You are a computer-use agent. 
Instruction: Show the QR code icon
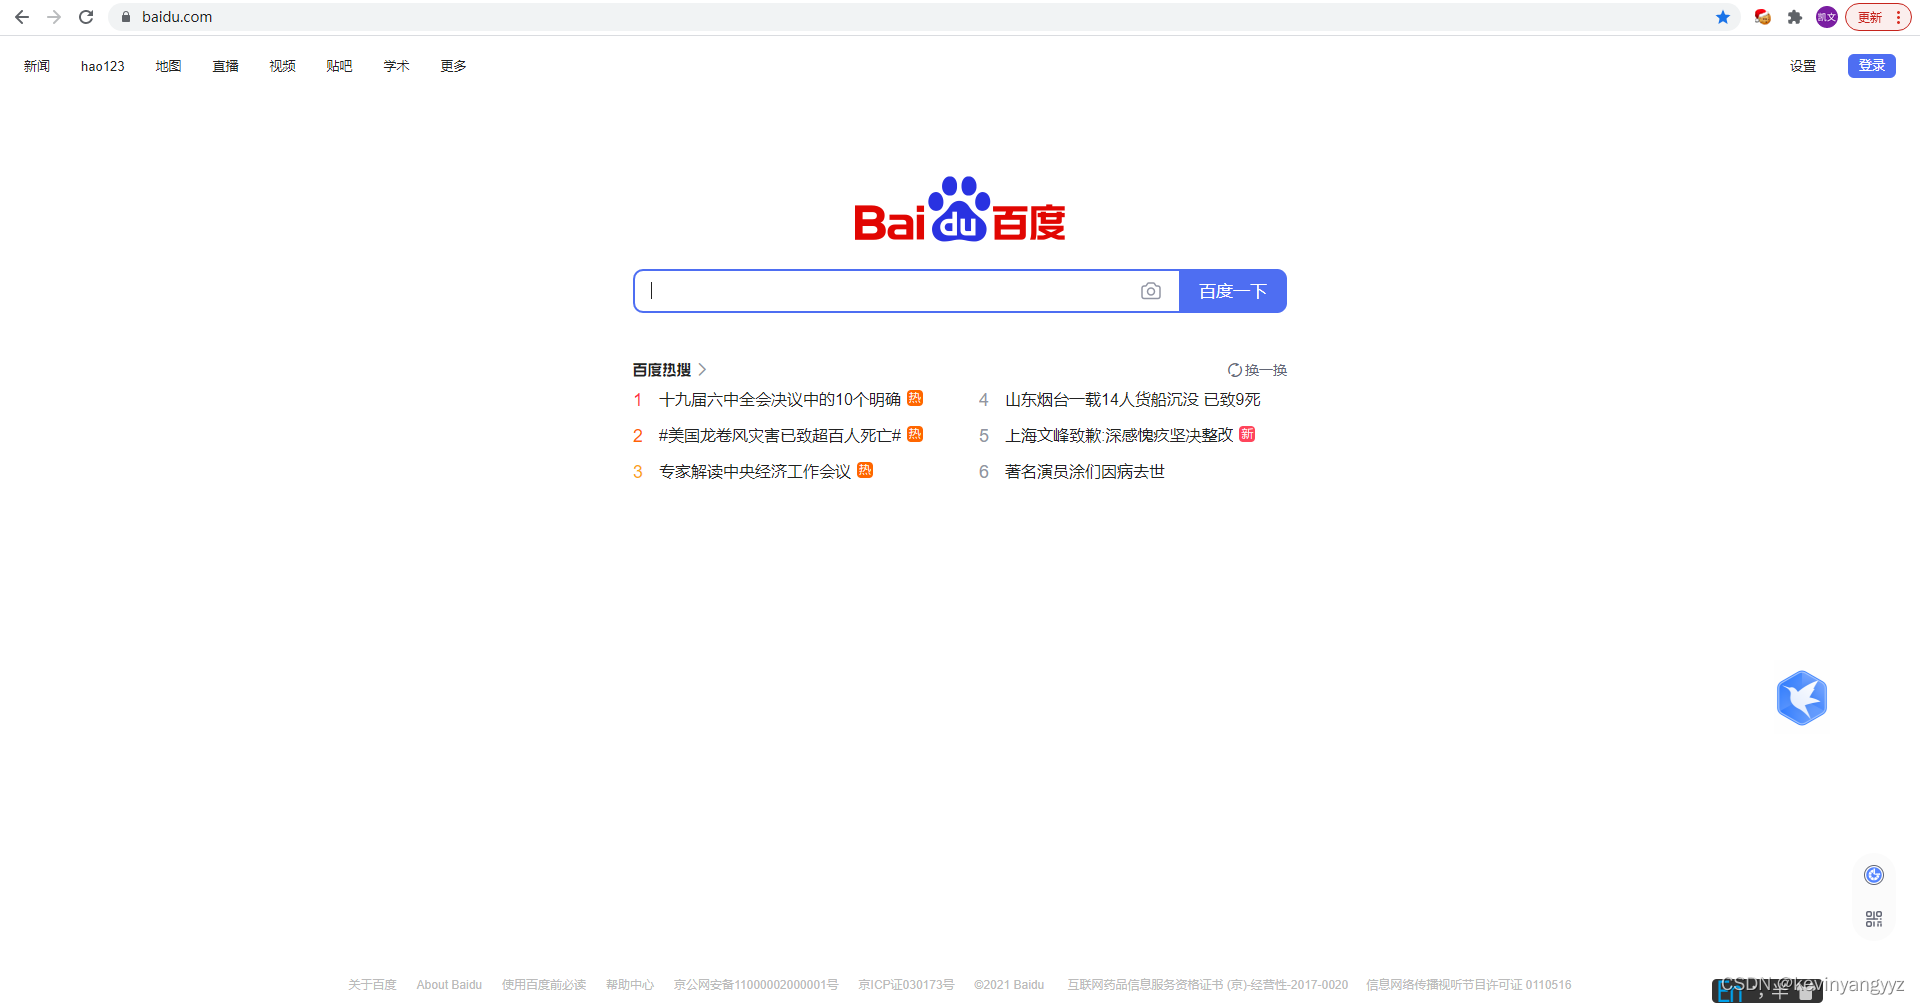(1874, 919)
